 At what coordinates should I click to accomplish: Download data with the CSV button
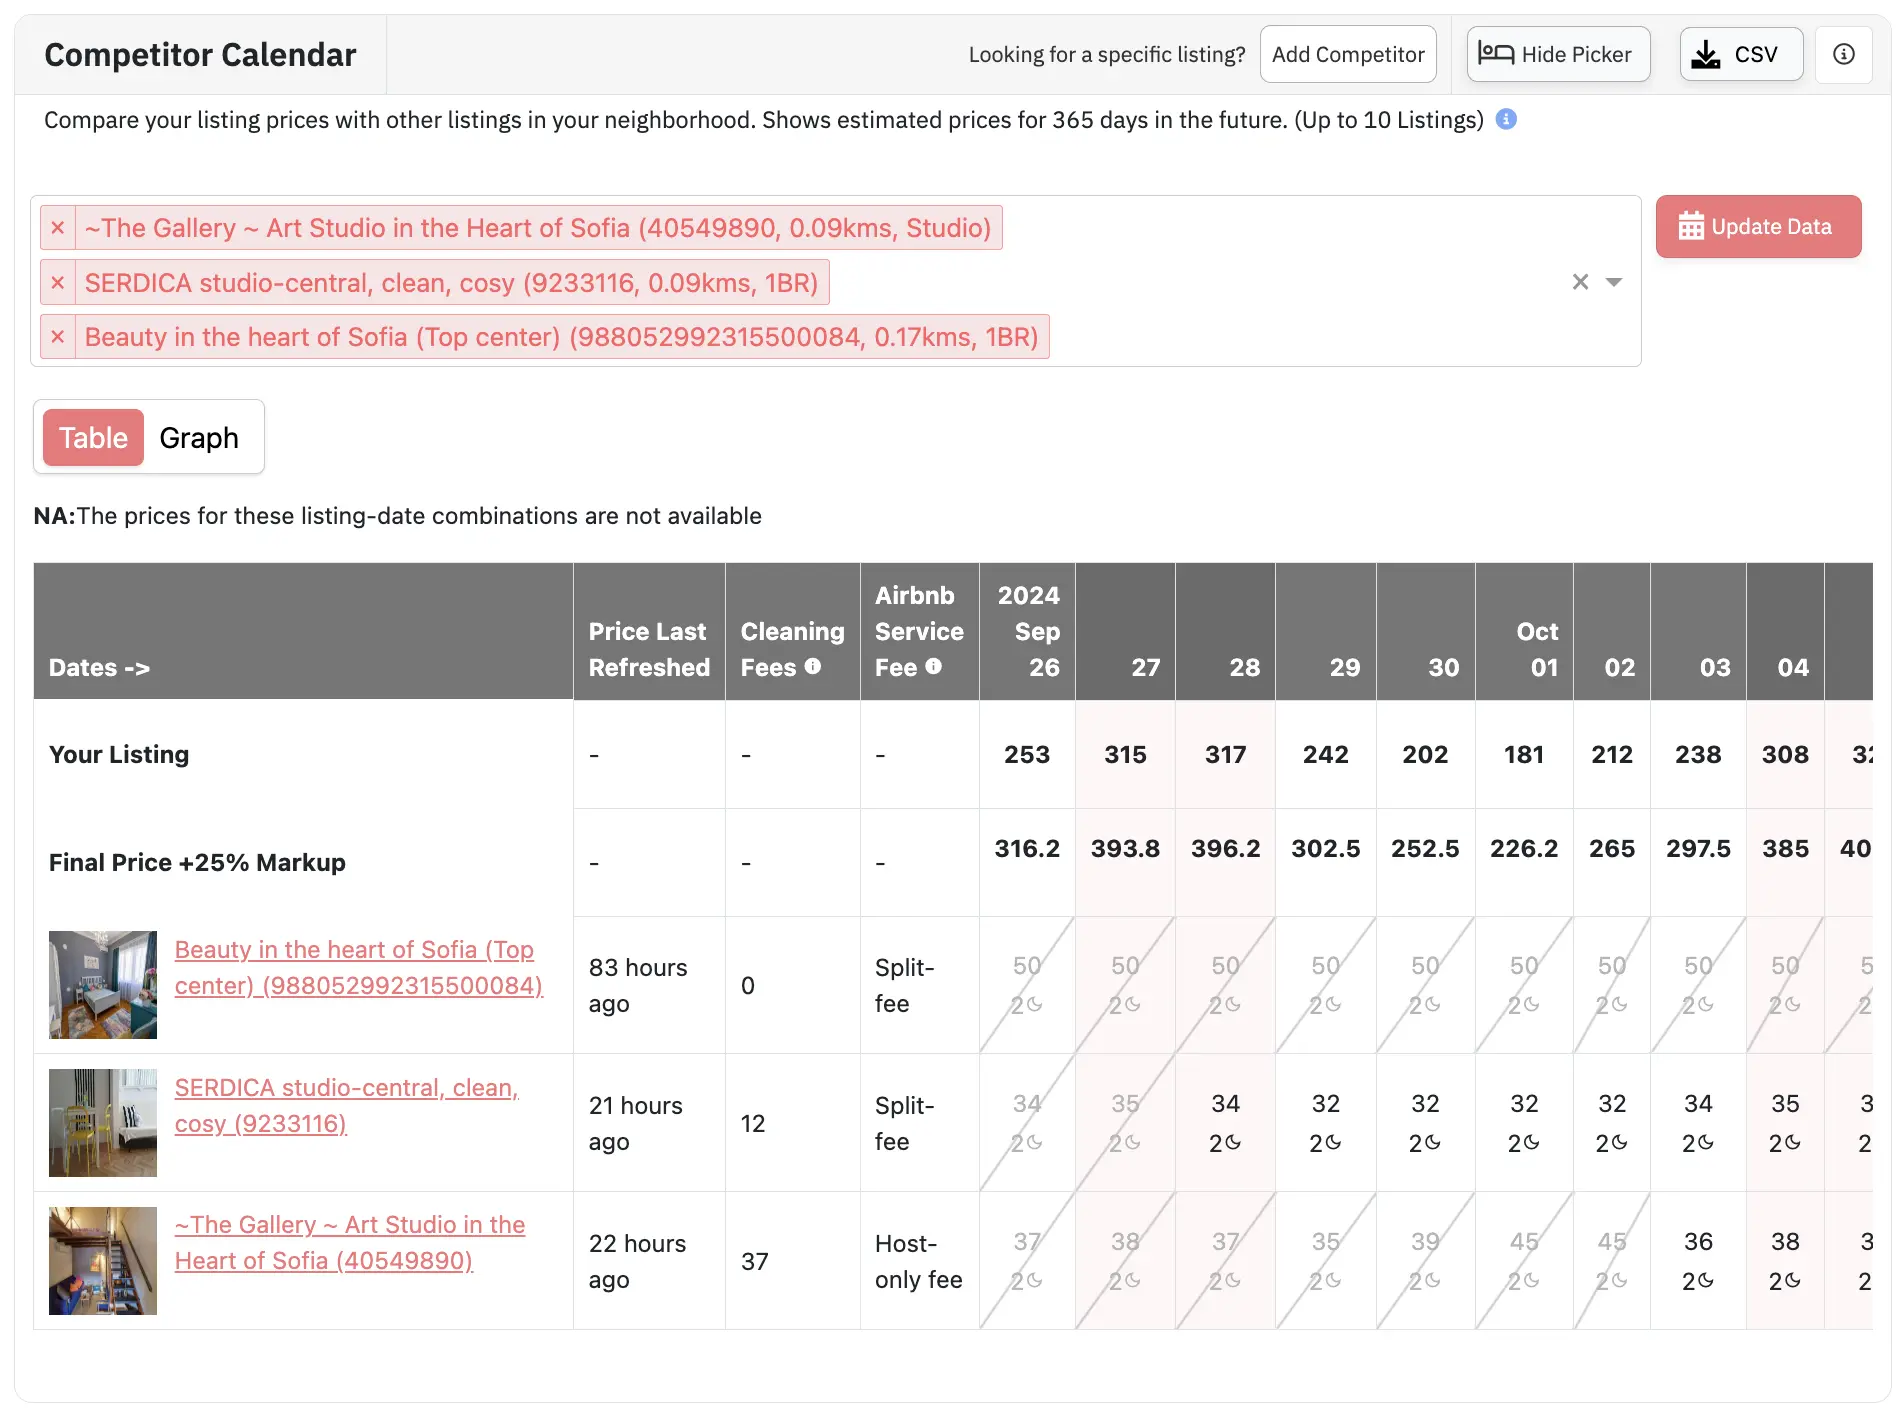[1741, 54]
